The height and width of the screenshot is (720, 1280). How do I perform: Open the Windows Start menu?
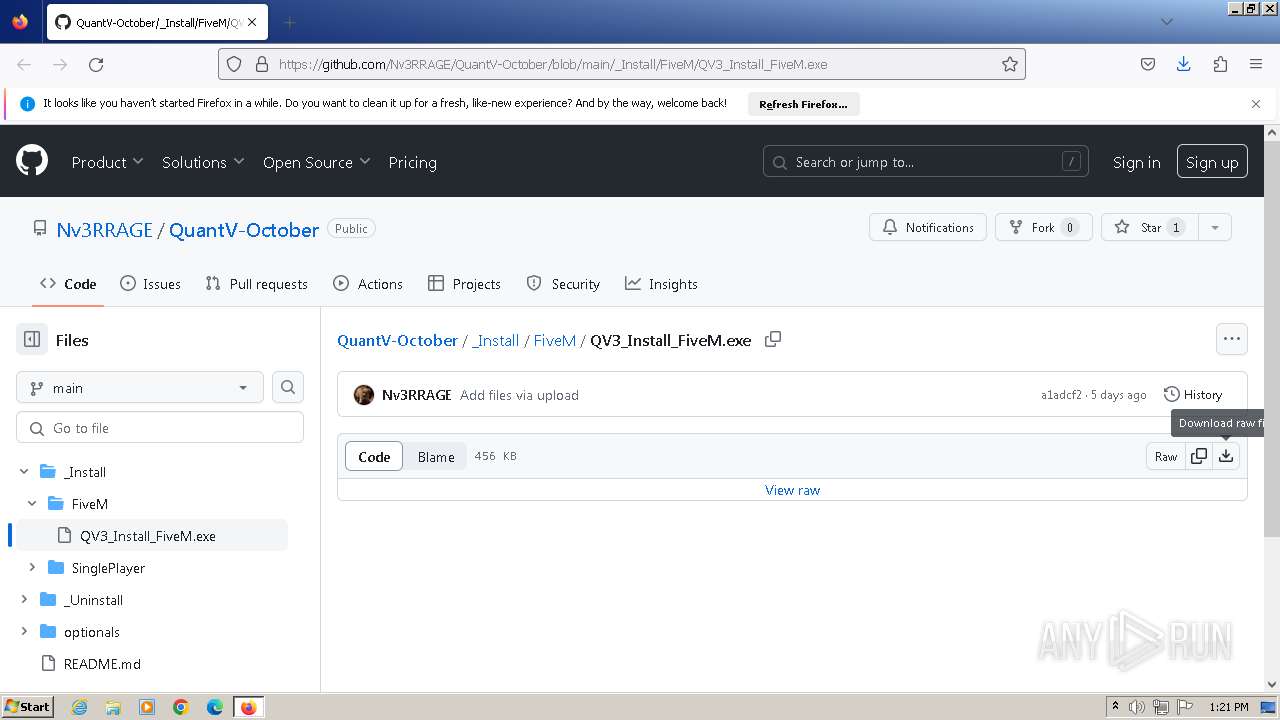(28, 707)
